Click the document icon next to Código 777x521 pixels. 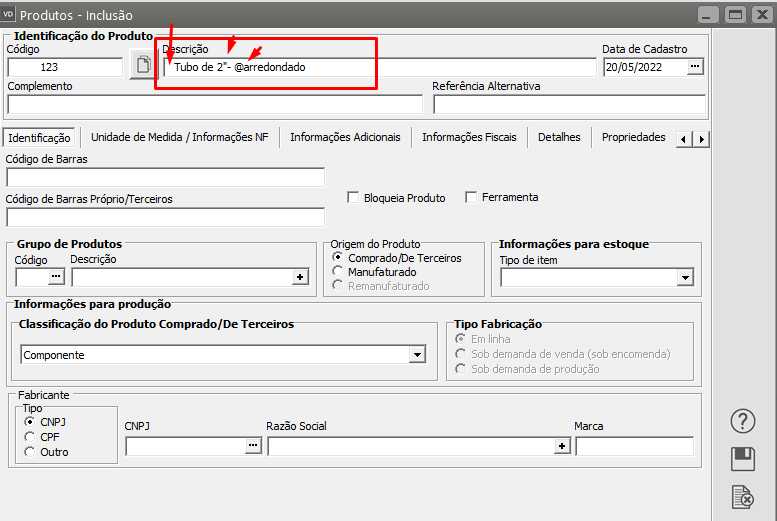click(x=143, y=67)
